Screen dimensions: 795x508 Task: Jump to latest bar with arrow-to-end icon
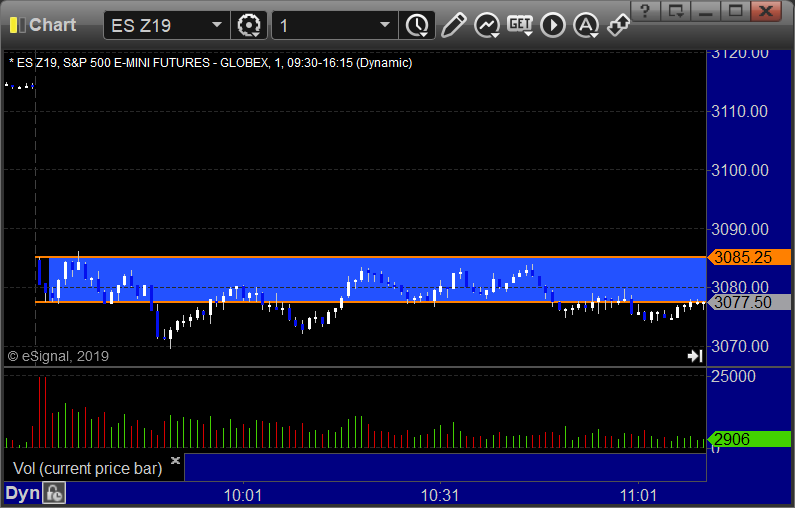(x=695, y=356)
